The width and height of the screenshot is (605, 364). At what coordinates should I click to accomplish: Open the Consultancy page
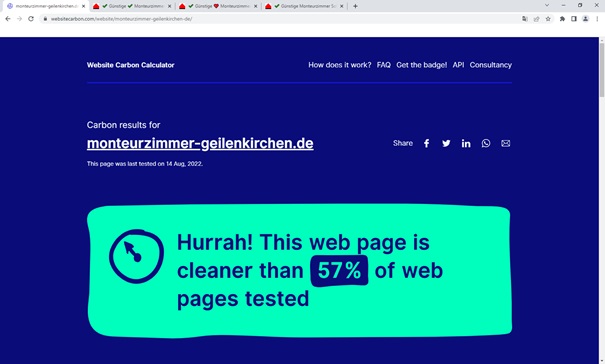point(491,65)
